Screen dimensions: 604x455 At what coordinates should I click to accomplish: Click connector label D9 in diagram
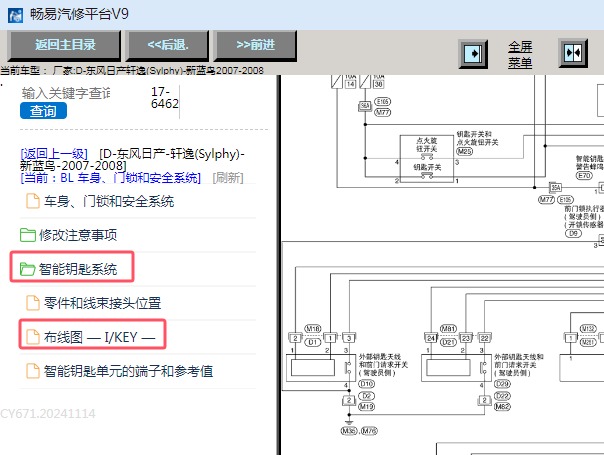573,233
